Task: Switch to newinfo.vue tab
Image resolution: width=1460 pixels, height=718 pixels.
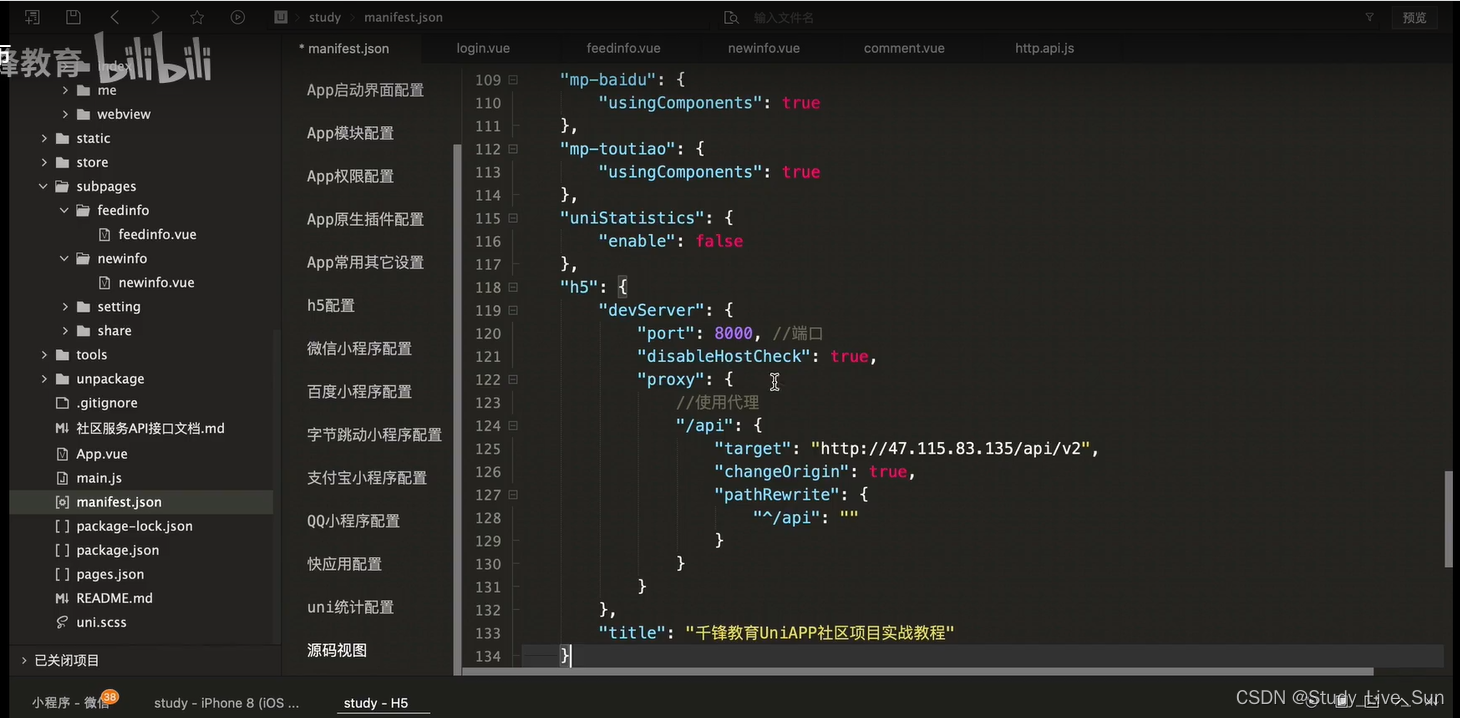Action: click(x=763, y=48)
